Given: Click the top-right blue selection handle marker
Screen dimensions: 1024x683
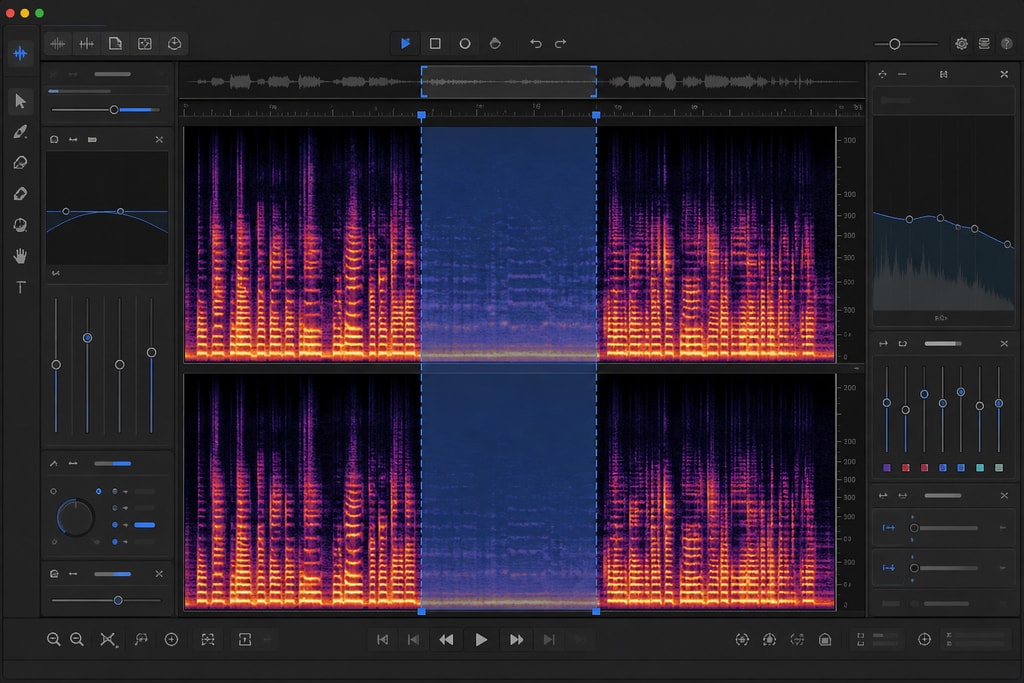Looking at the screenshot, I should coord(596,115).
